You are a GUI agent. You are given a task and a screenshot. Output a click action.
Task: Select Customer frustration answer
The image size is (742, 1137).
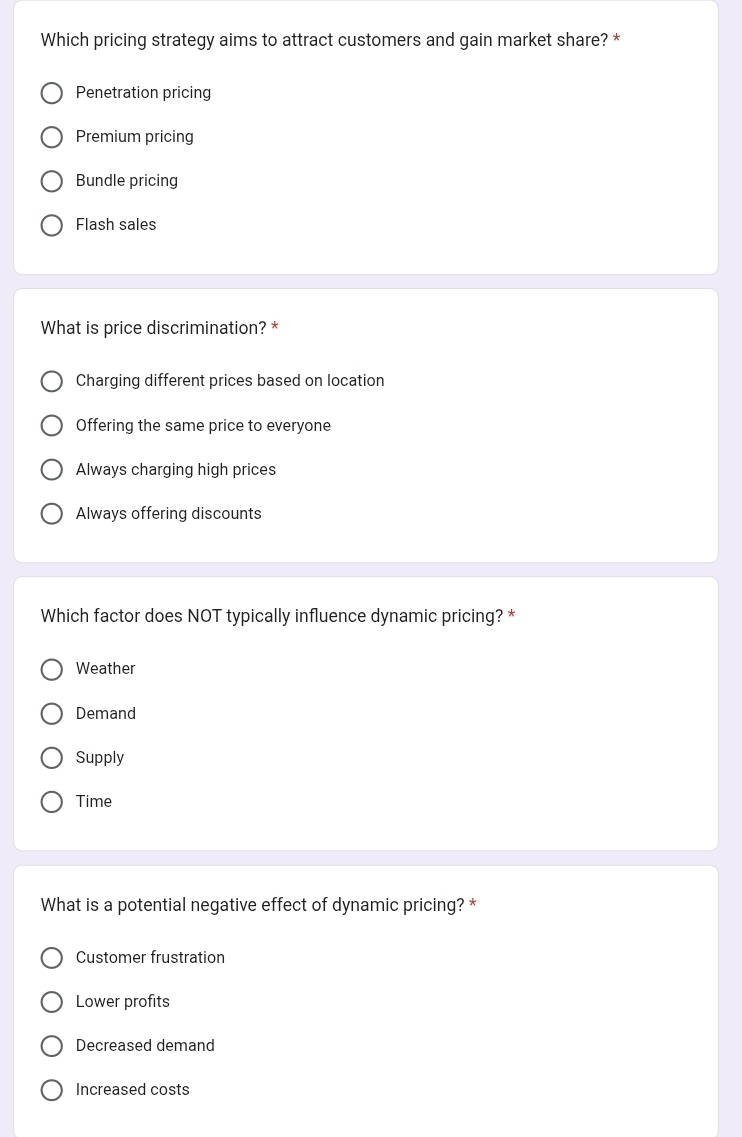pyautogui.click(x=51, y=958)
